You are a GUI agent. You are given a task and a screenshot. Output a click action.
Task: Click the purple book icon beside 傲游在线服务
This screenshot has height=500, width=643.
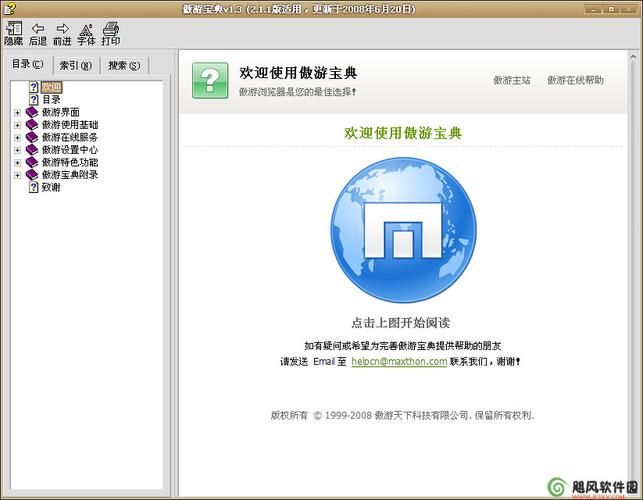click(x=32, y=137)
